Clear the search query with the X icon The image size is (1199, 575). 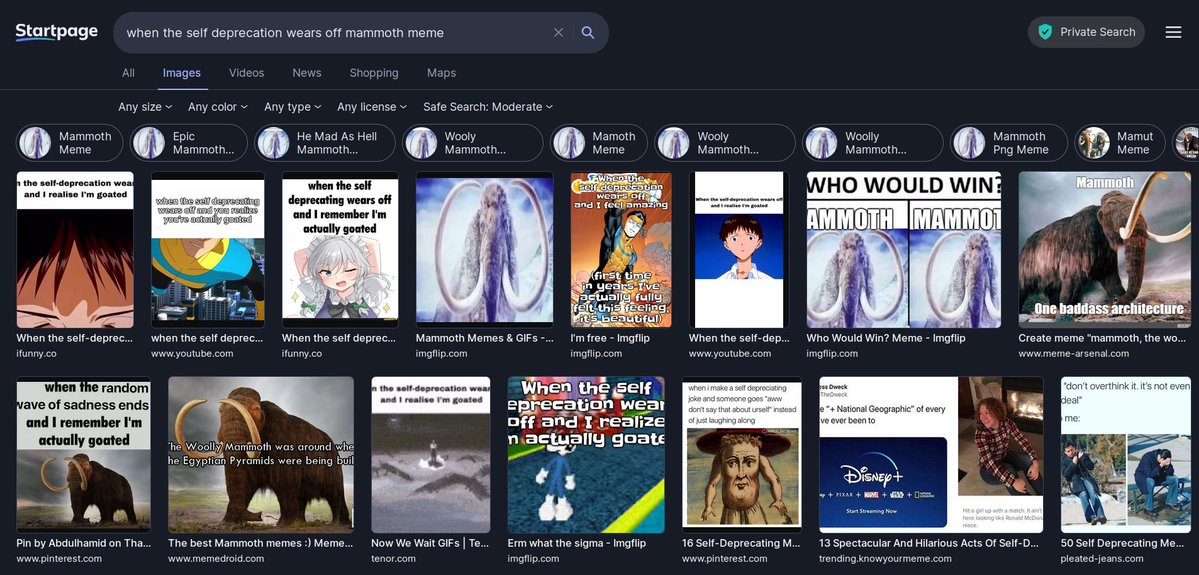coord(558,32)
